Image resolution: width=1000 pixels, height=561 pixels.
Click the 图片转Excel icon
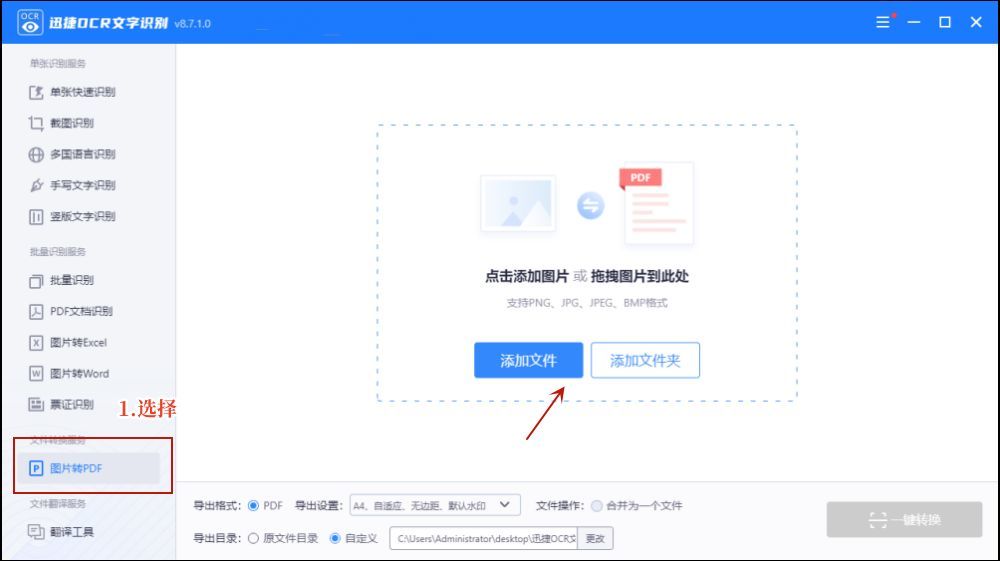pos(36,343)
